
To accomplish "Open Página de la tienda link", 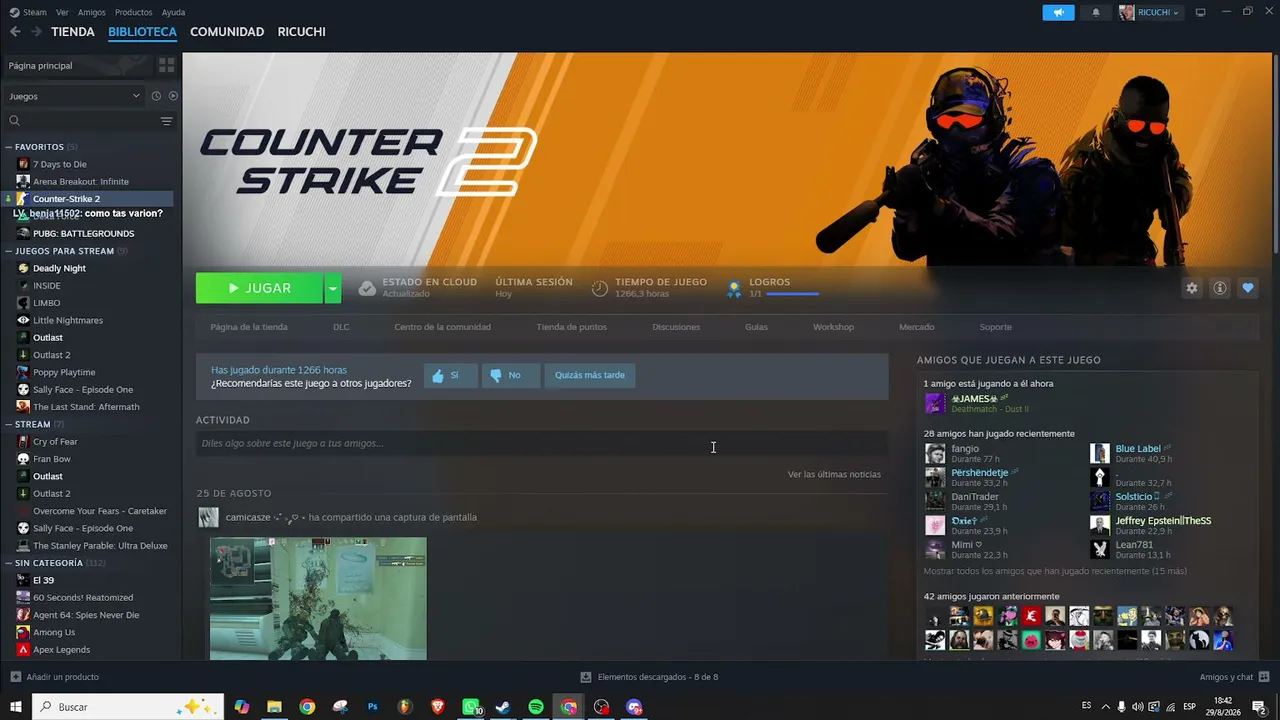I will (x=249, y=327).
